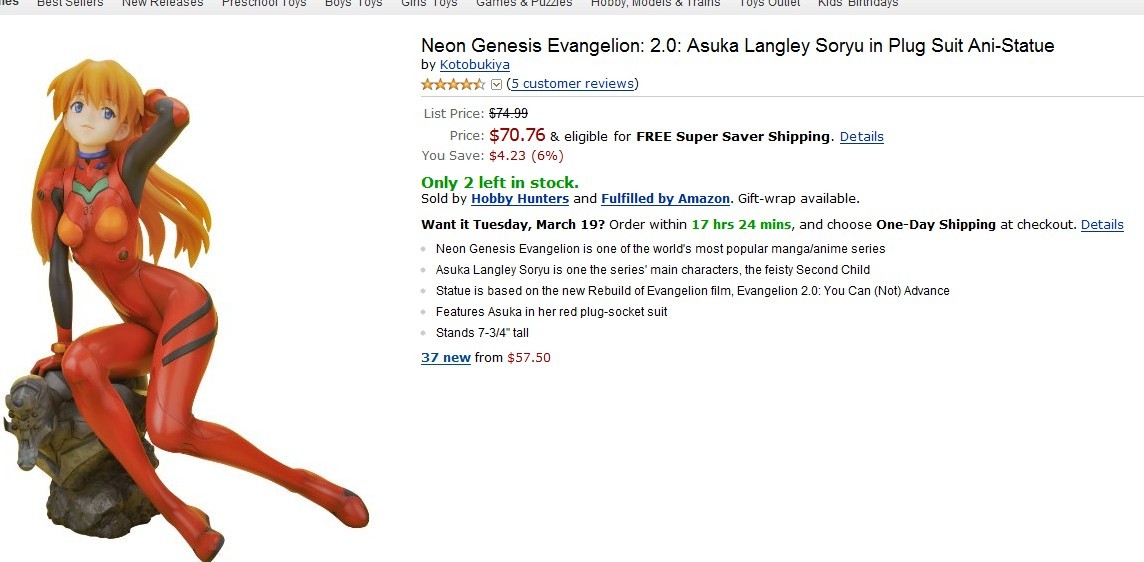Go to the Best Sellers tab
The width and height of the screenshot is (1144, 562).
(x=70, y=4)
